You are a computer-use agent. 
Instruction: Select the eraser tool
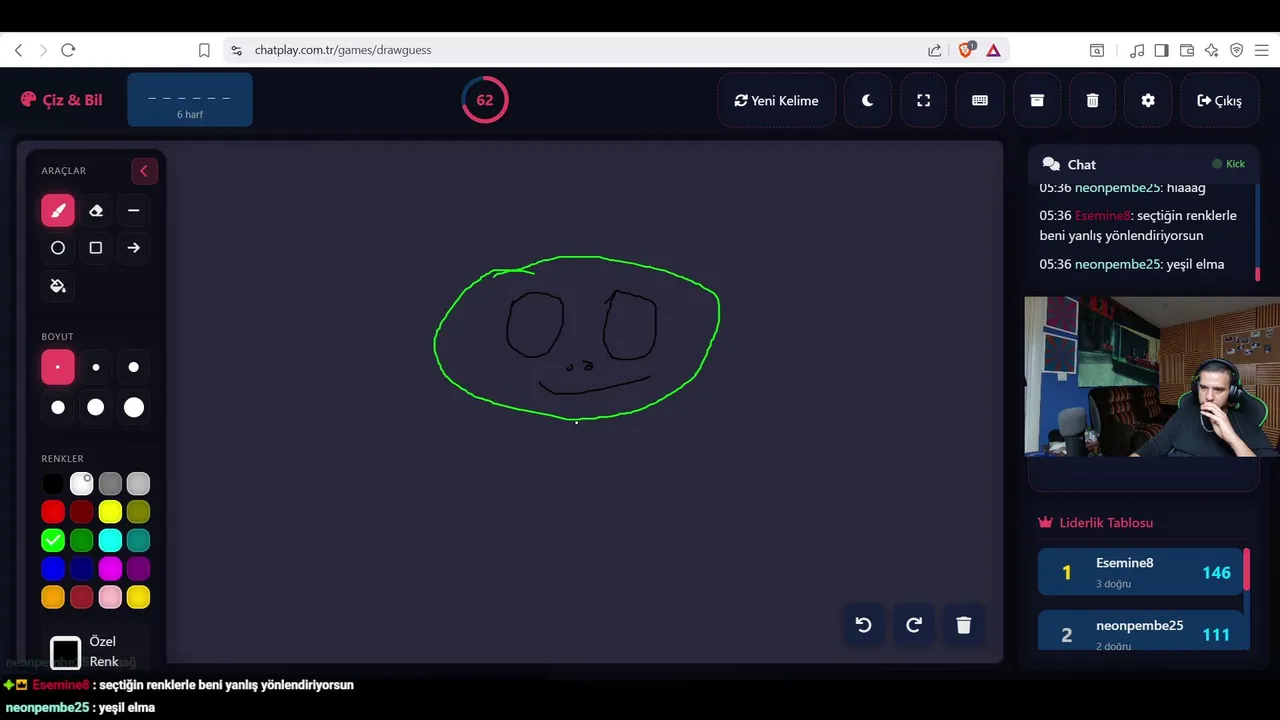[x=96, y=210]
